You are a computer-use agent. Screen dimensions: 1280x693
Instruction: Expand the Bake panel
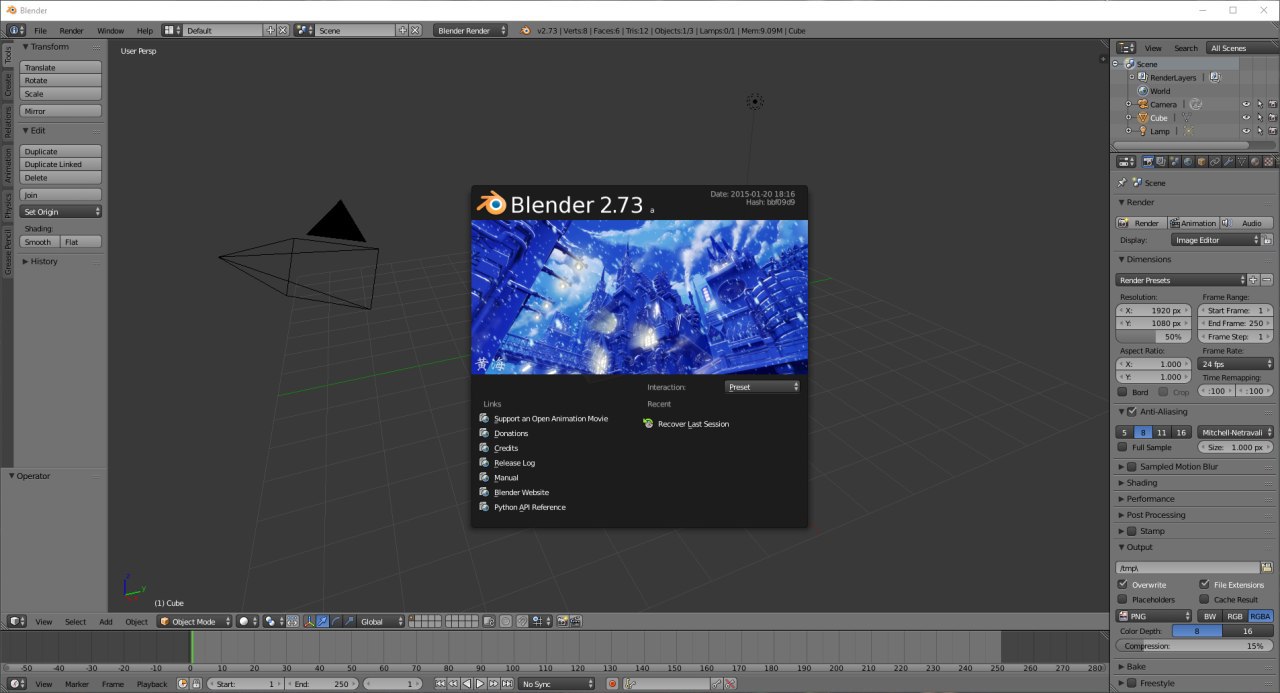(x=1134, y=666)
